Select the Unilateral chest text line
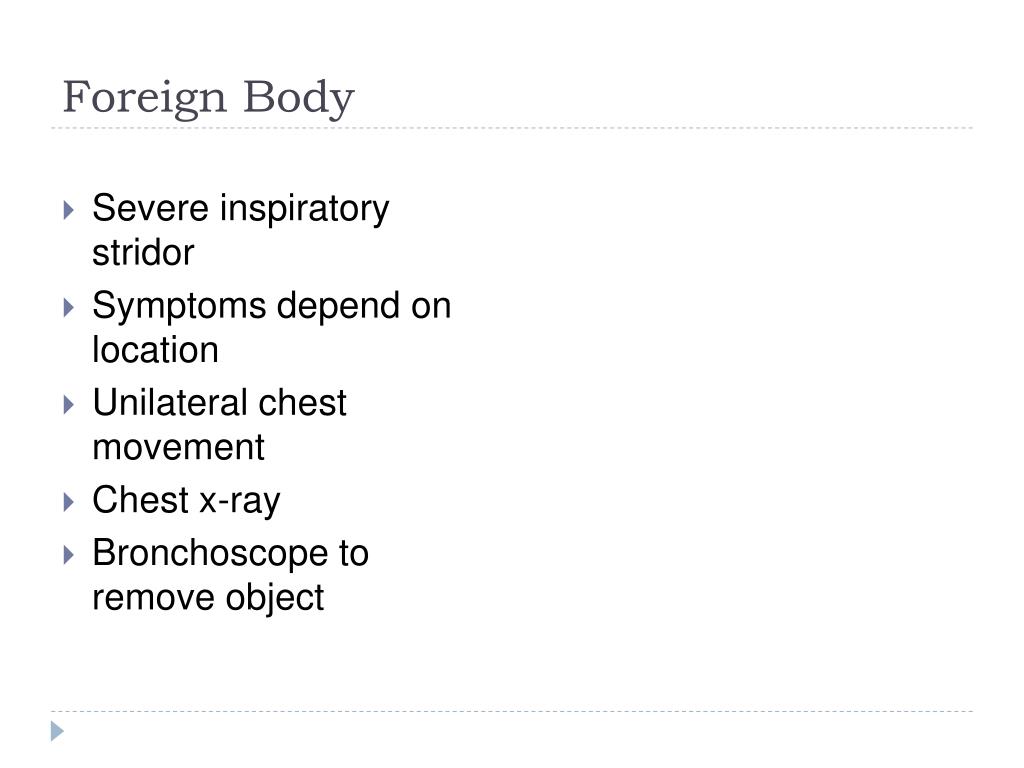The image size is (1024, 768). pyautogui.click(x=219, y=403)
